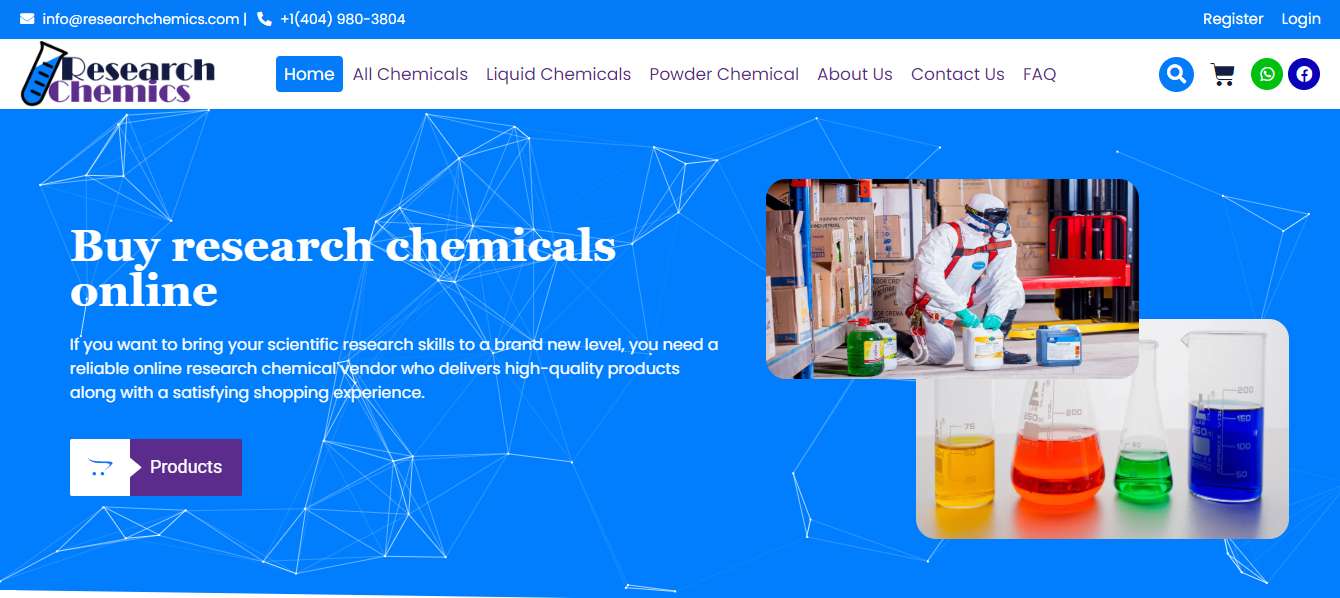Open the All Chemicals menu
The image size is (1340, 598).
click(410, 74)
